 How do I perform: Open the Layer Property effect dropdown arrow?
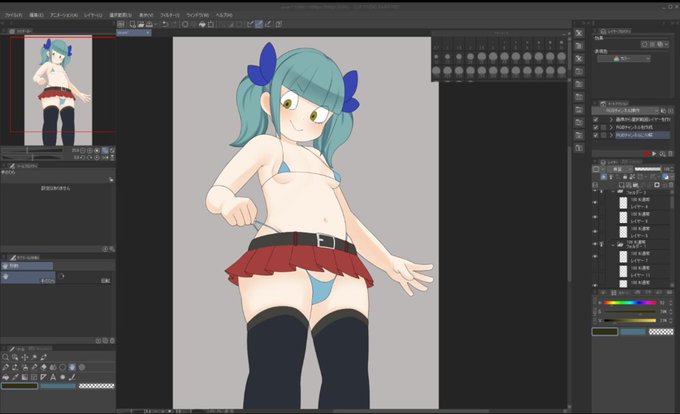[667, 44]
